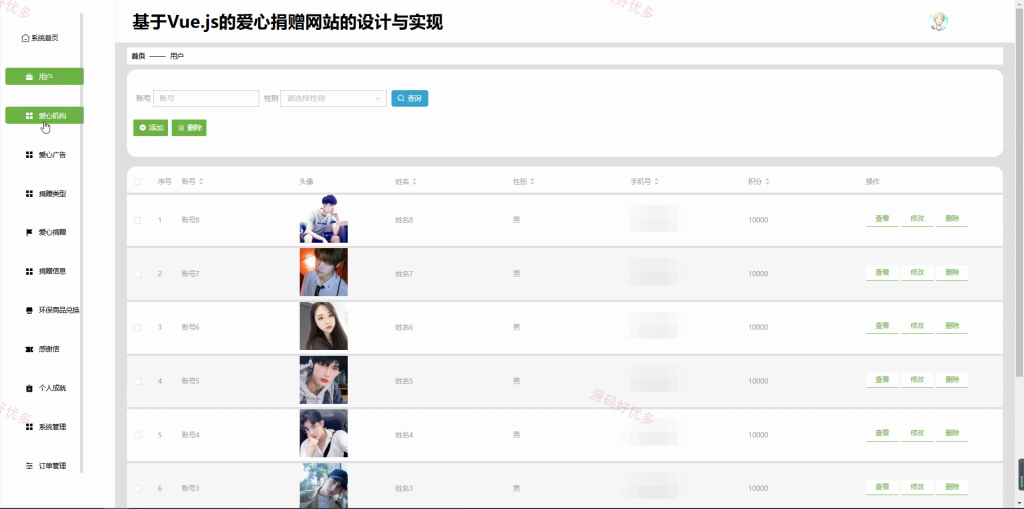The image size is (1024, 509).
Task: Open avatar photo of 姓名4
Action: pos(324,433)
